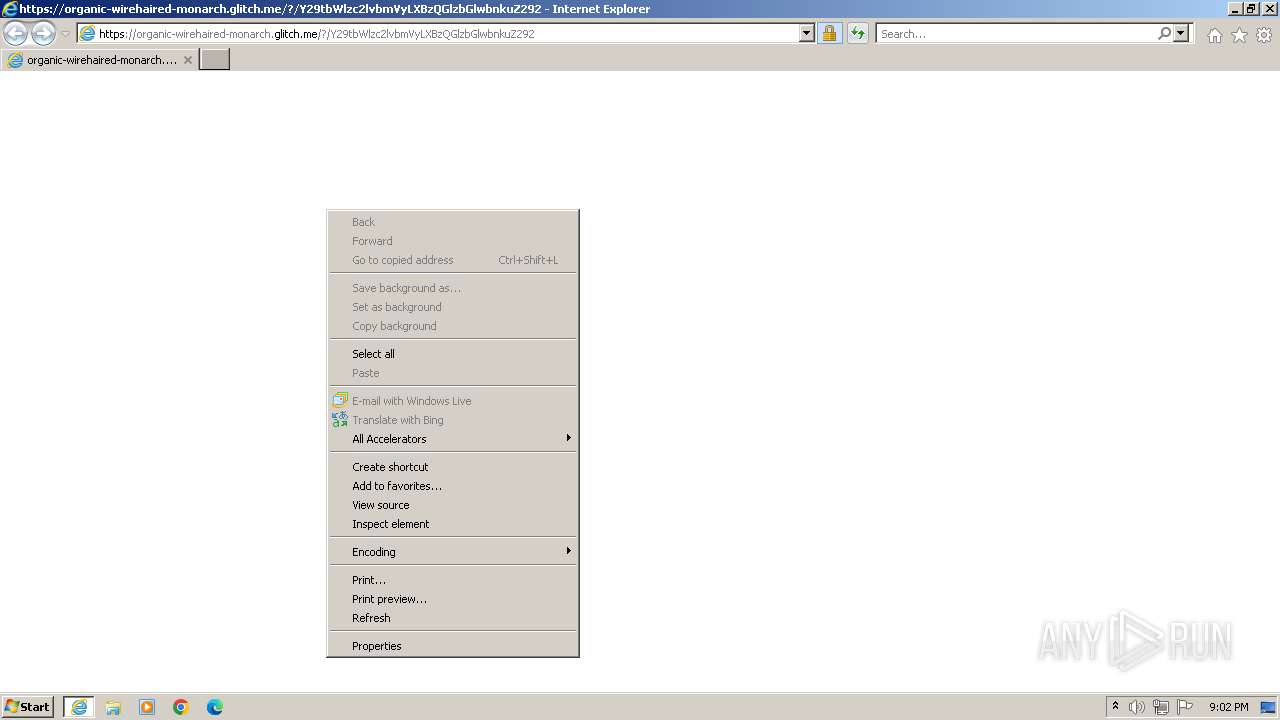The height and width of the screenshot is (720, 1280).
Task: Click the volume speaker tray icon
Action: [1137, 707]
